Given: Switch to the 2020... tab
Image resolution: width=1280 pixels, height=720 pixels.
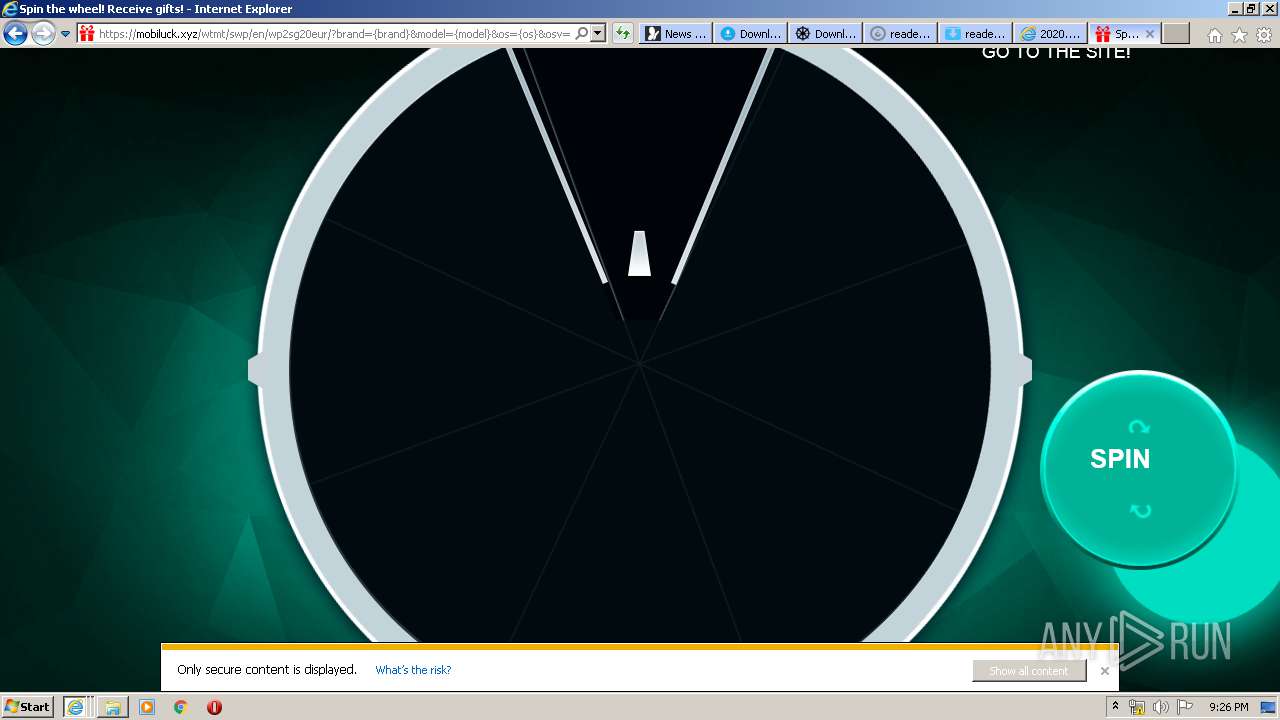Looking at the screenshot, I should pos(1050,33).
